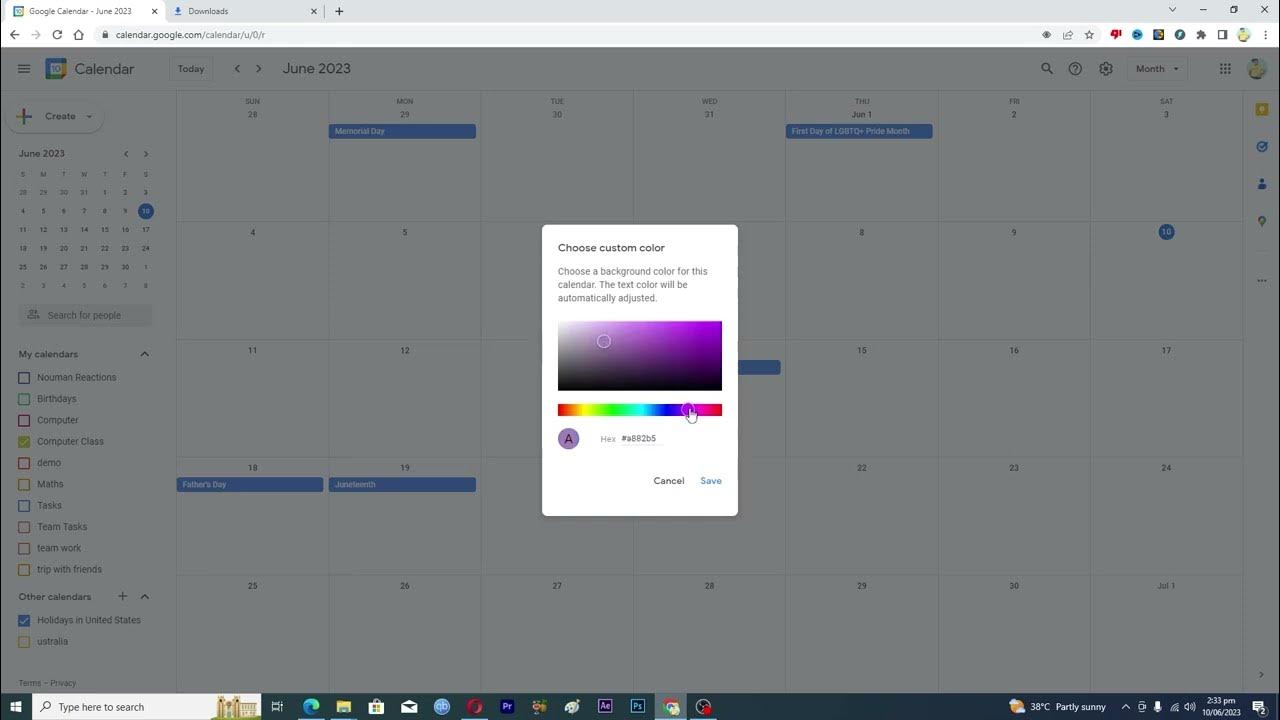The image size is (1280, 720).
Task: Open the Settings gear menu
Action: tap(1106, 69)
